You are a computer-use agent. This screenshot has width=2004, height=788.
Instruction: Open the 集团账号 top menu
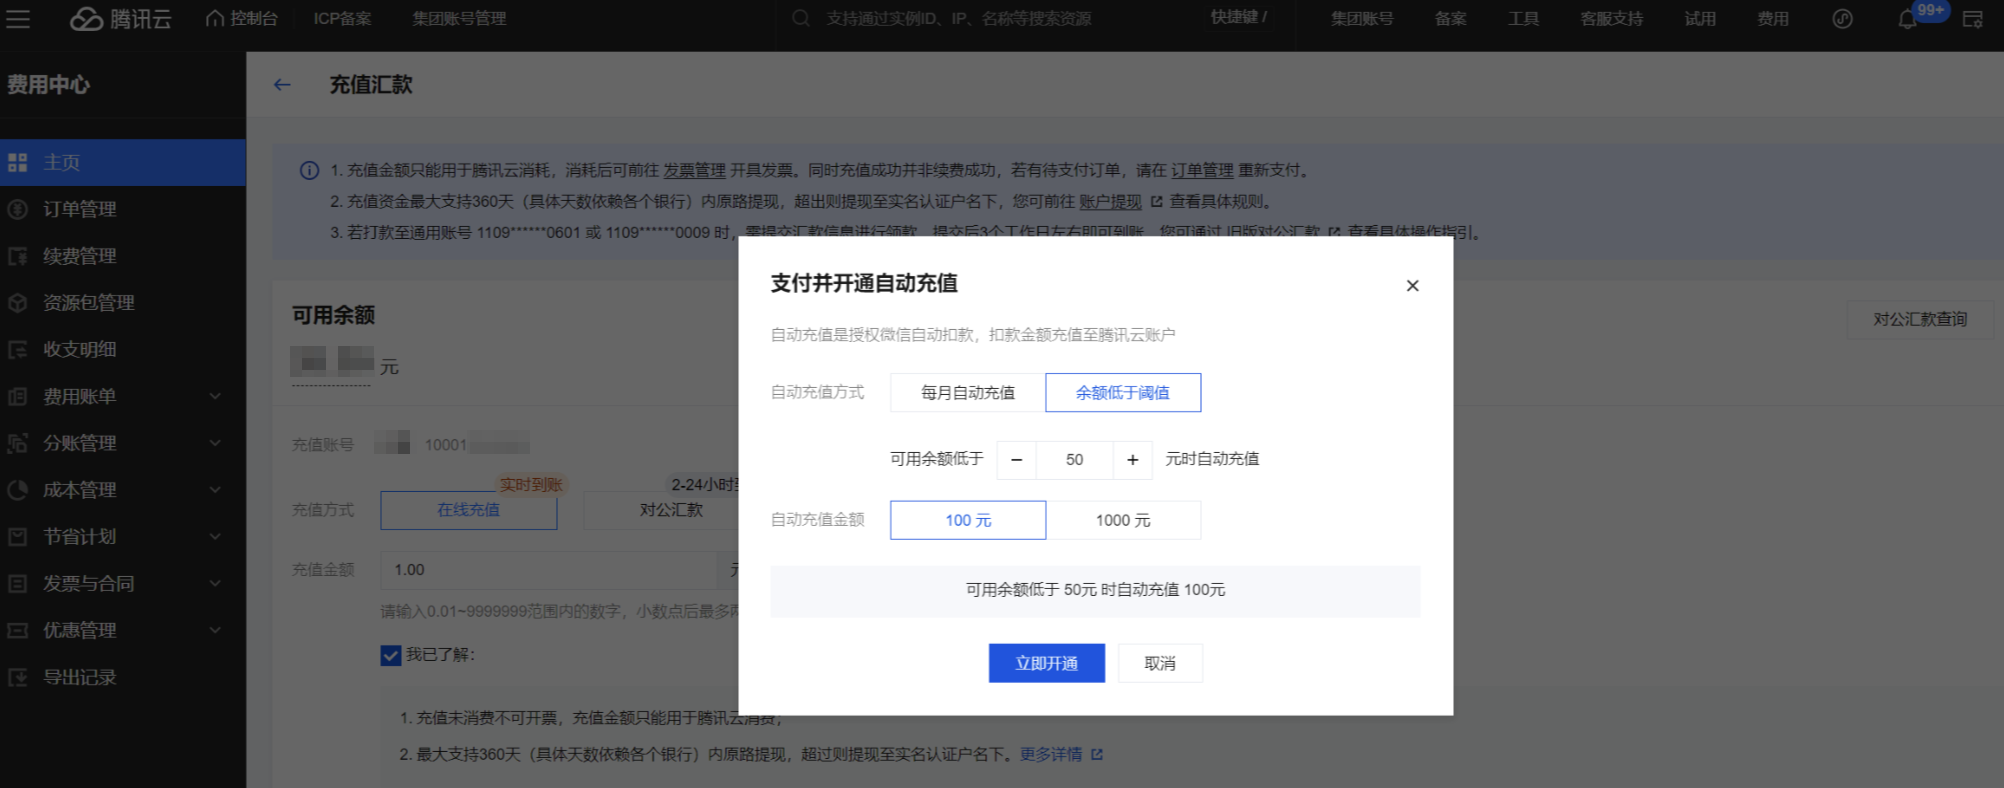[1362, 19]
